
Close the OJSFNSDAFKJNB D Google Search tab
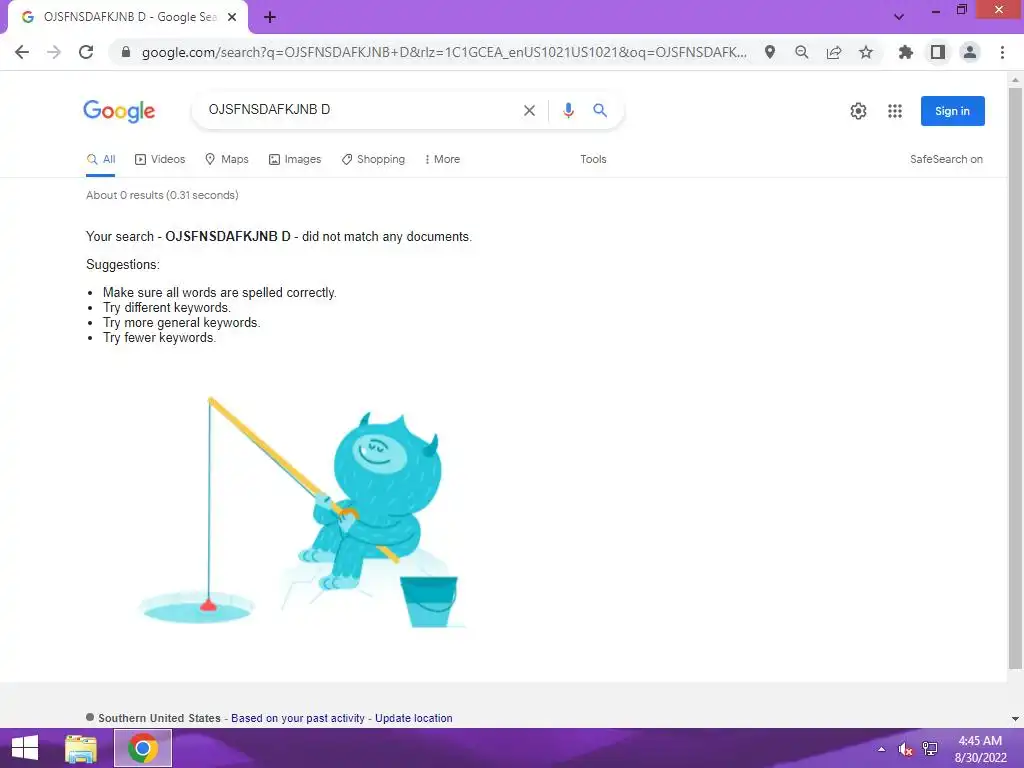(x=232, y=18)
